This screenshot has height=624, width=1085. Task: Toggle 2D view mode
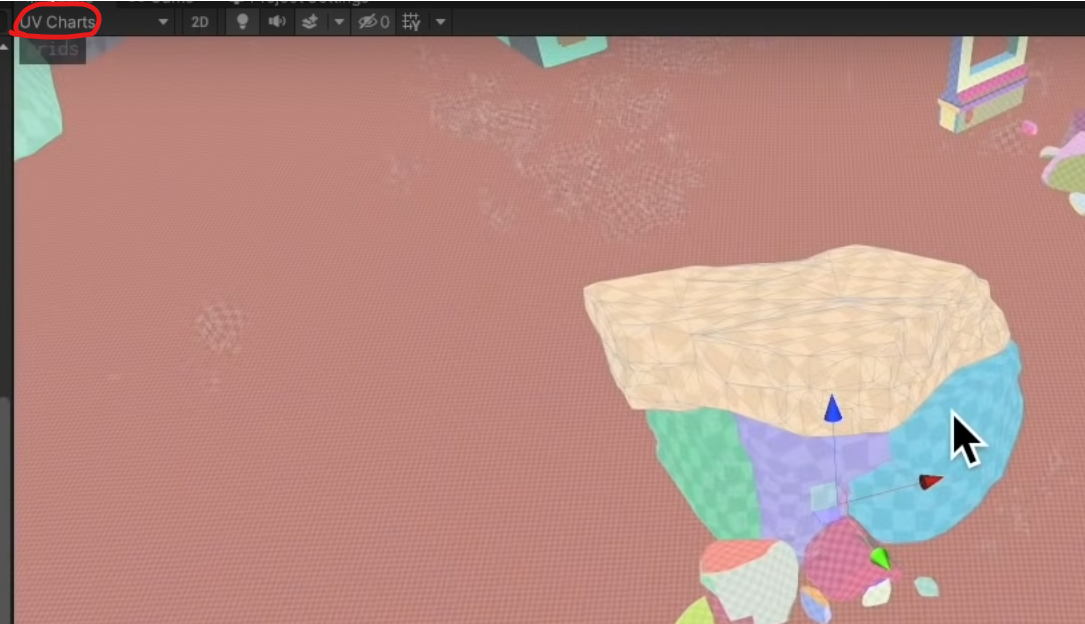click(199, 22)
